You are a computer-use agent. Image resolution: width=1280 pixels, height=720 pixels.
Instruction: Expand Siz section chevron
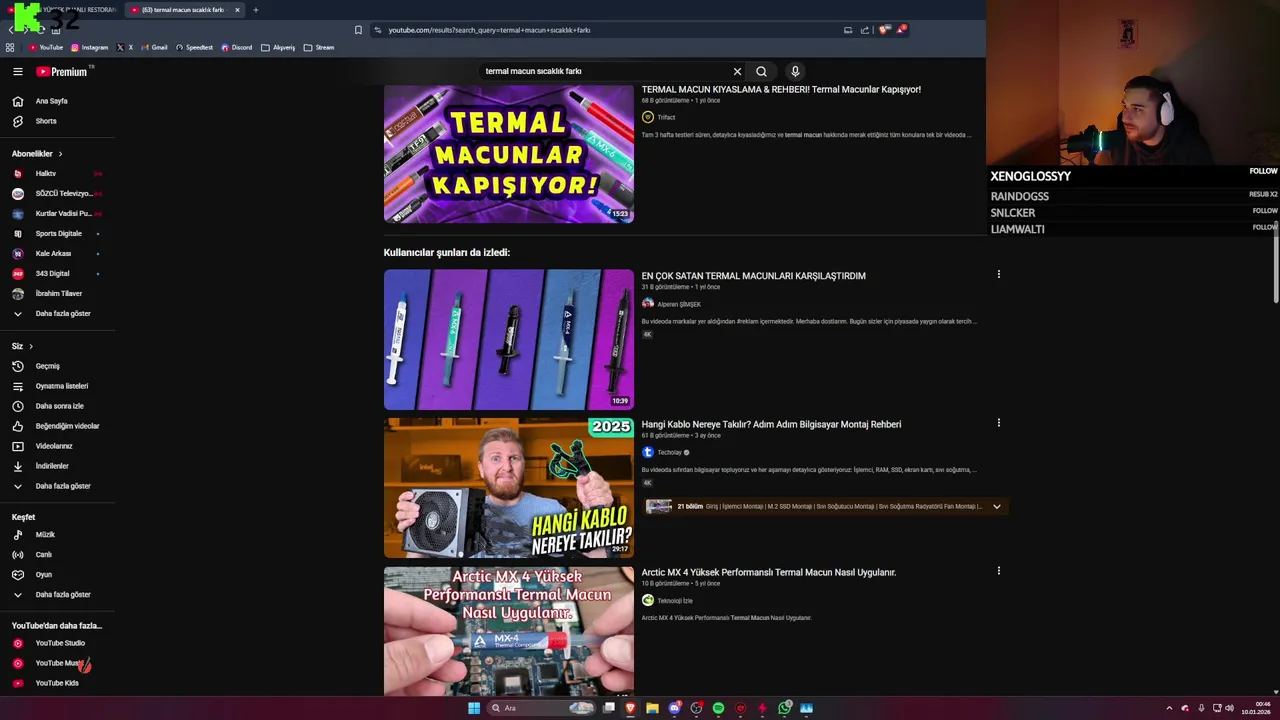point(31,346)
